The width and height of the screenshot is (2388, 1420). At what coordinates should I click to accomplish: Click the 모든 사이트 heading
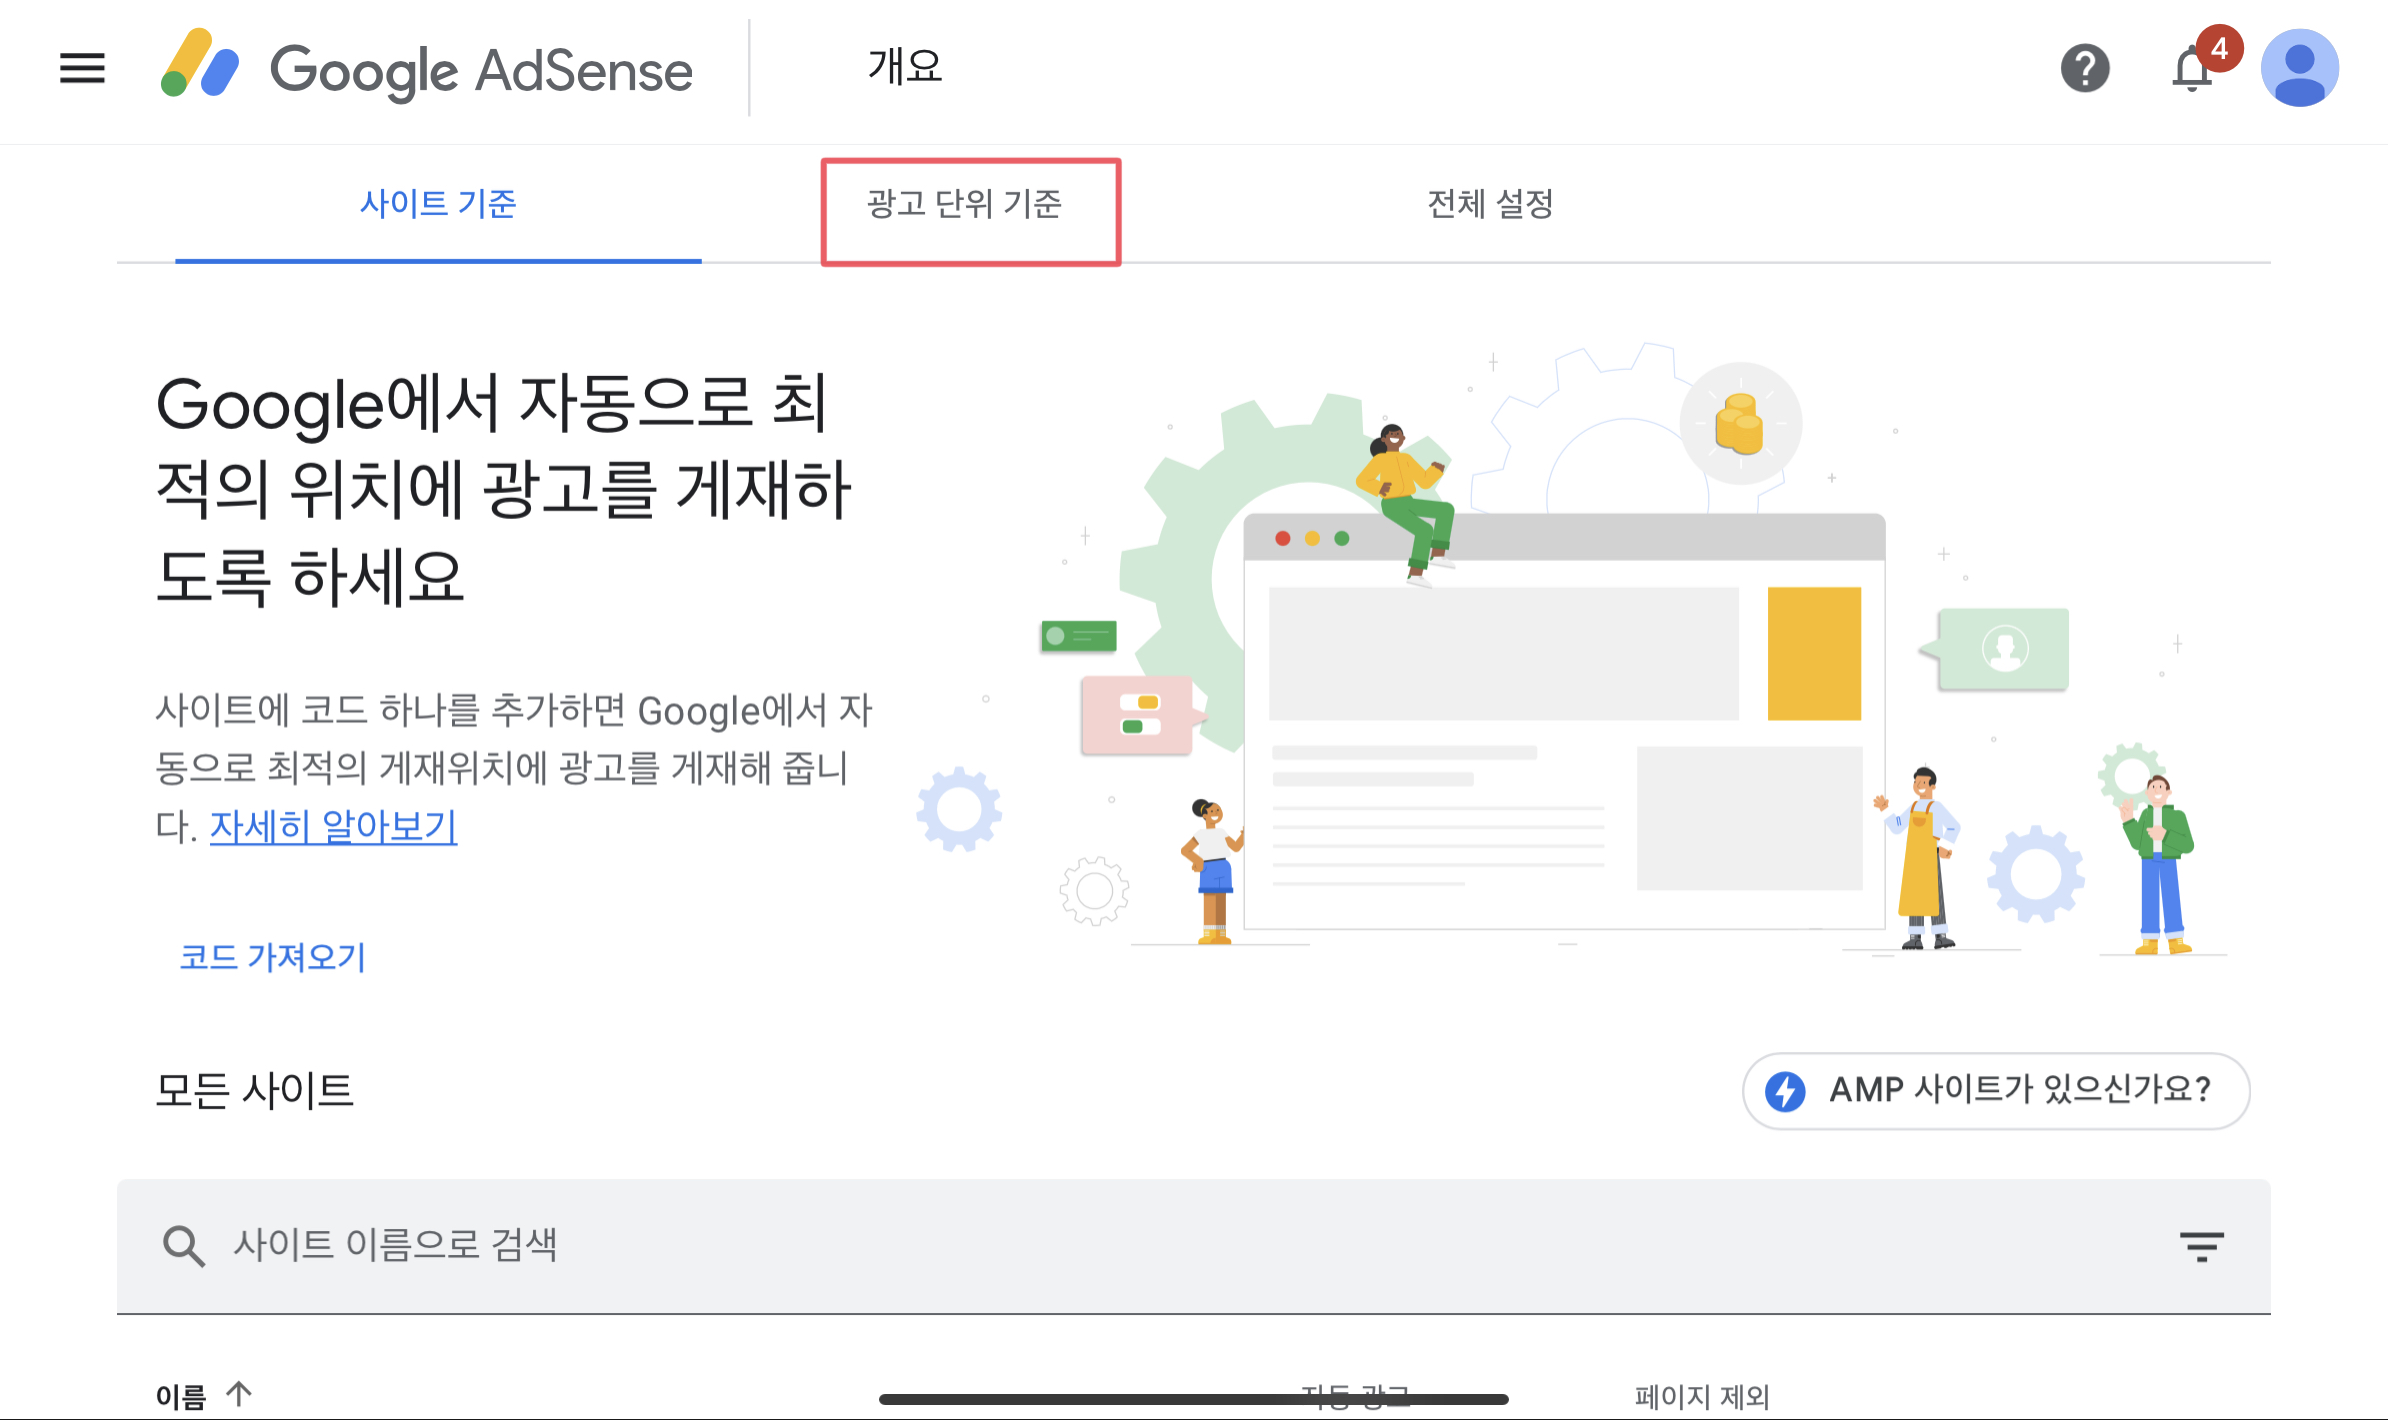(255, 1090)
